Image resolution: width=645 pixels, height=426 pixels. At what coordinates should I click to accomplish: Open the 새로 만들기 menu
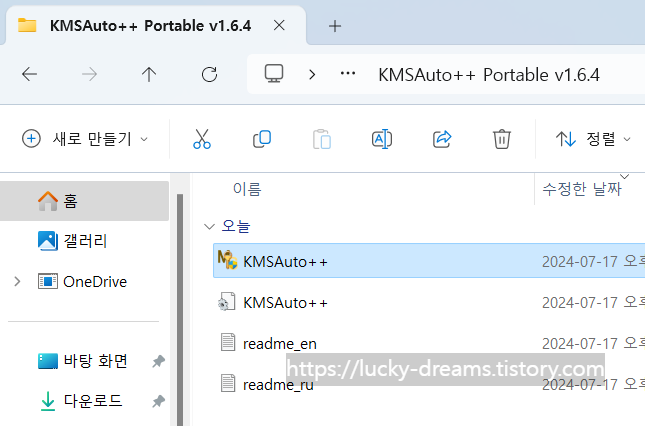point(85,139)
